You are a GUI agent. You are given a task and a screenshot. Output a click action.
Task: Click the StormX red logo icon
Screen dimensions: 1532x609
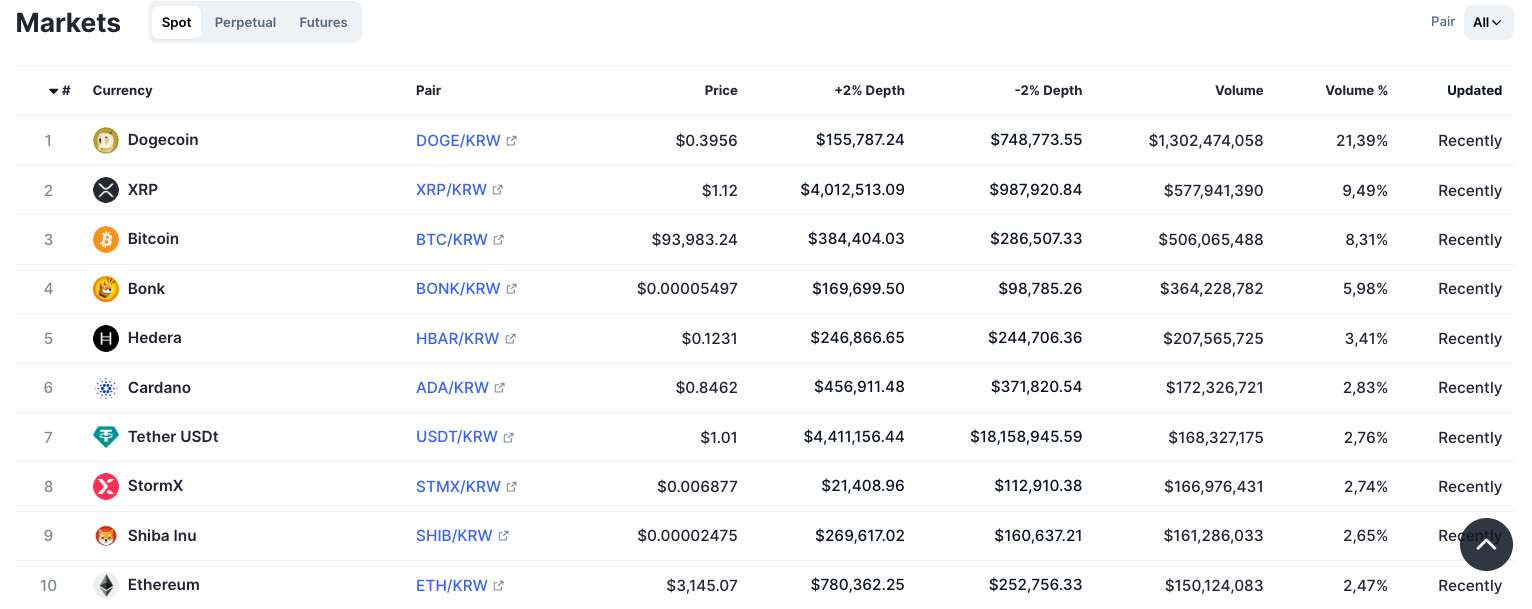(x=106, y=486)
